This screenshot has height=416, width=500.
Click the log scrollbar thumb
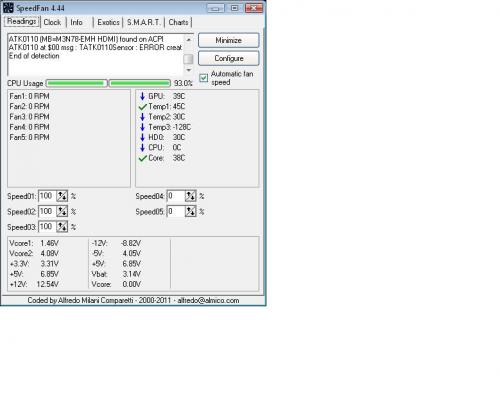point(189,59)
